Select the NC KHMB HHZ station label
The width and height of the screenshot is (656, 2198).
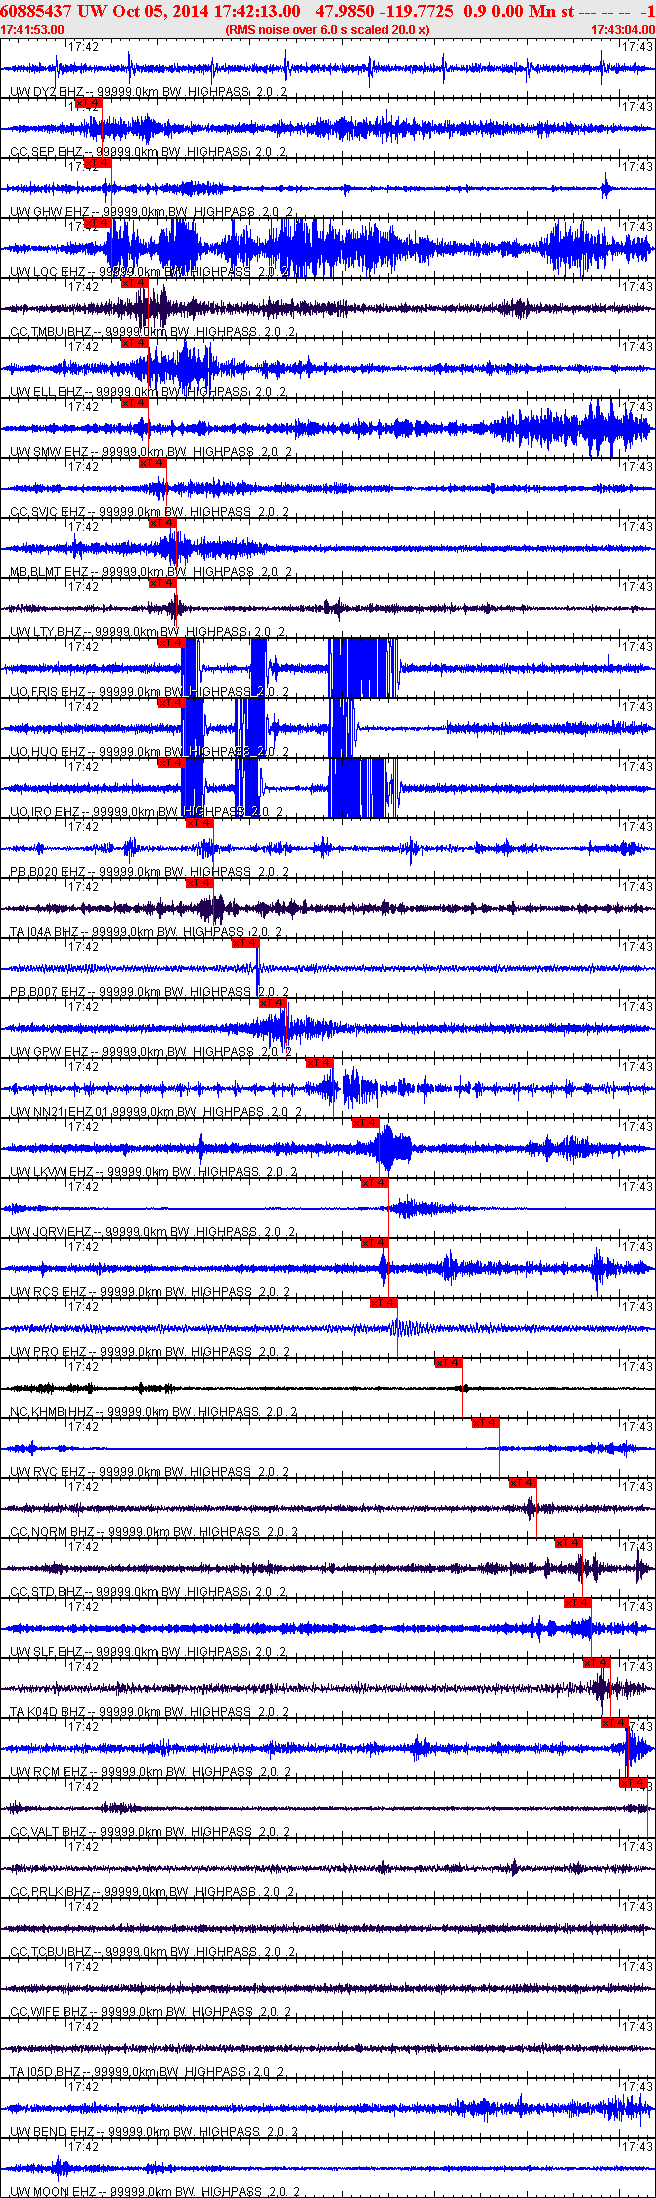[x=52, y=1412]
